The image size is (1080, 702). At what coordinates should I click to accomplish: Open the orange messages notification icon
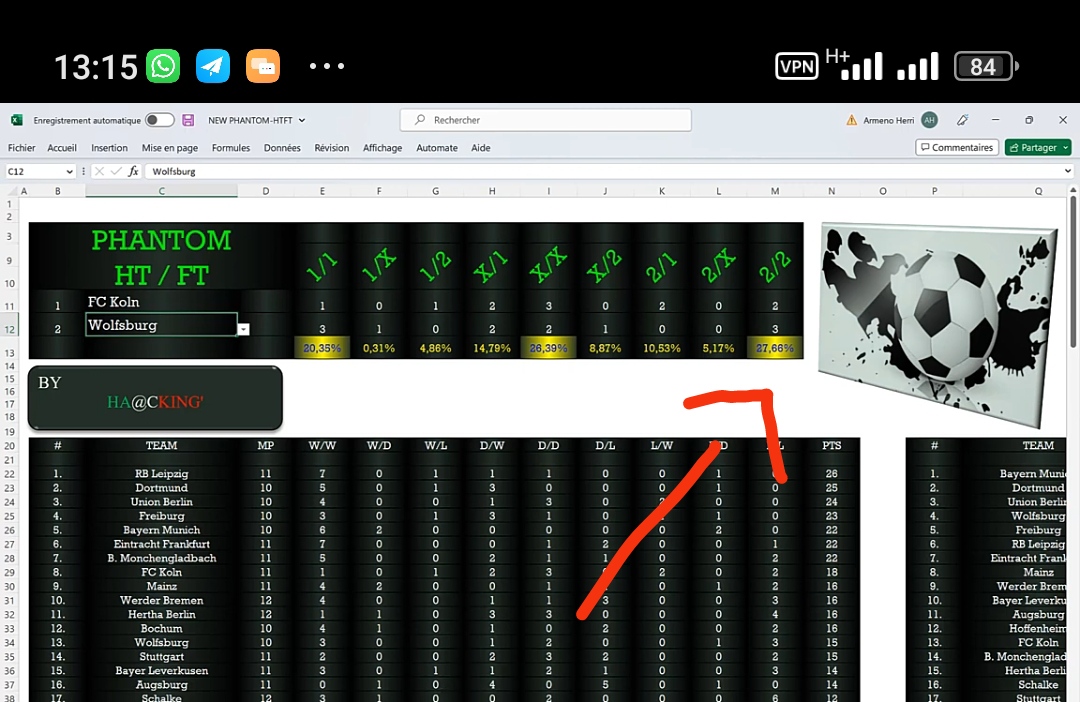click(x=263, y=66)
